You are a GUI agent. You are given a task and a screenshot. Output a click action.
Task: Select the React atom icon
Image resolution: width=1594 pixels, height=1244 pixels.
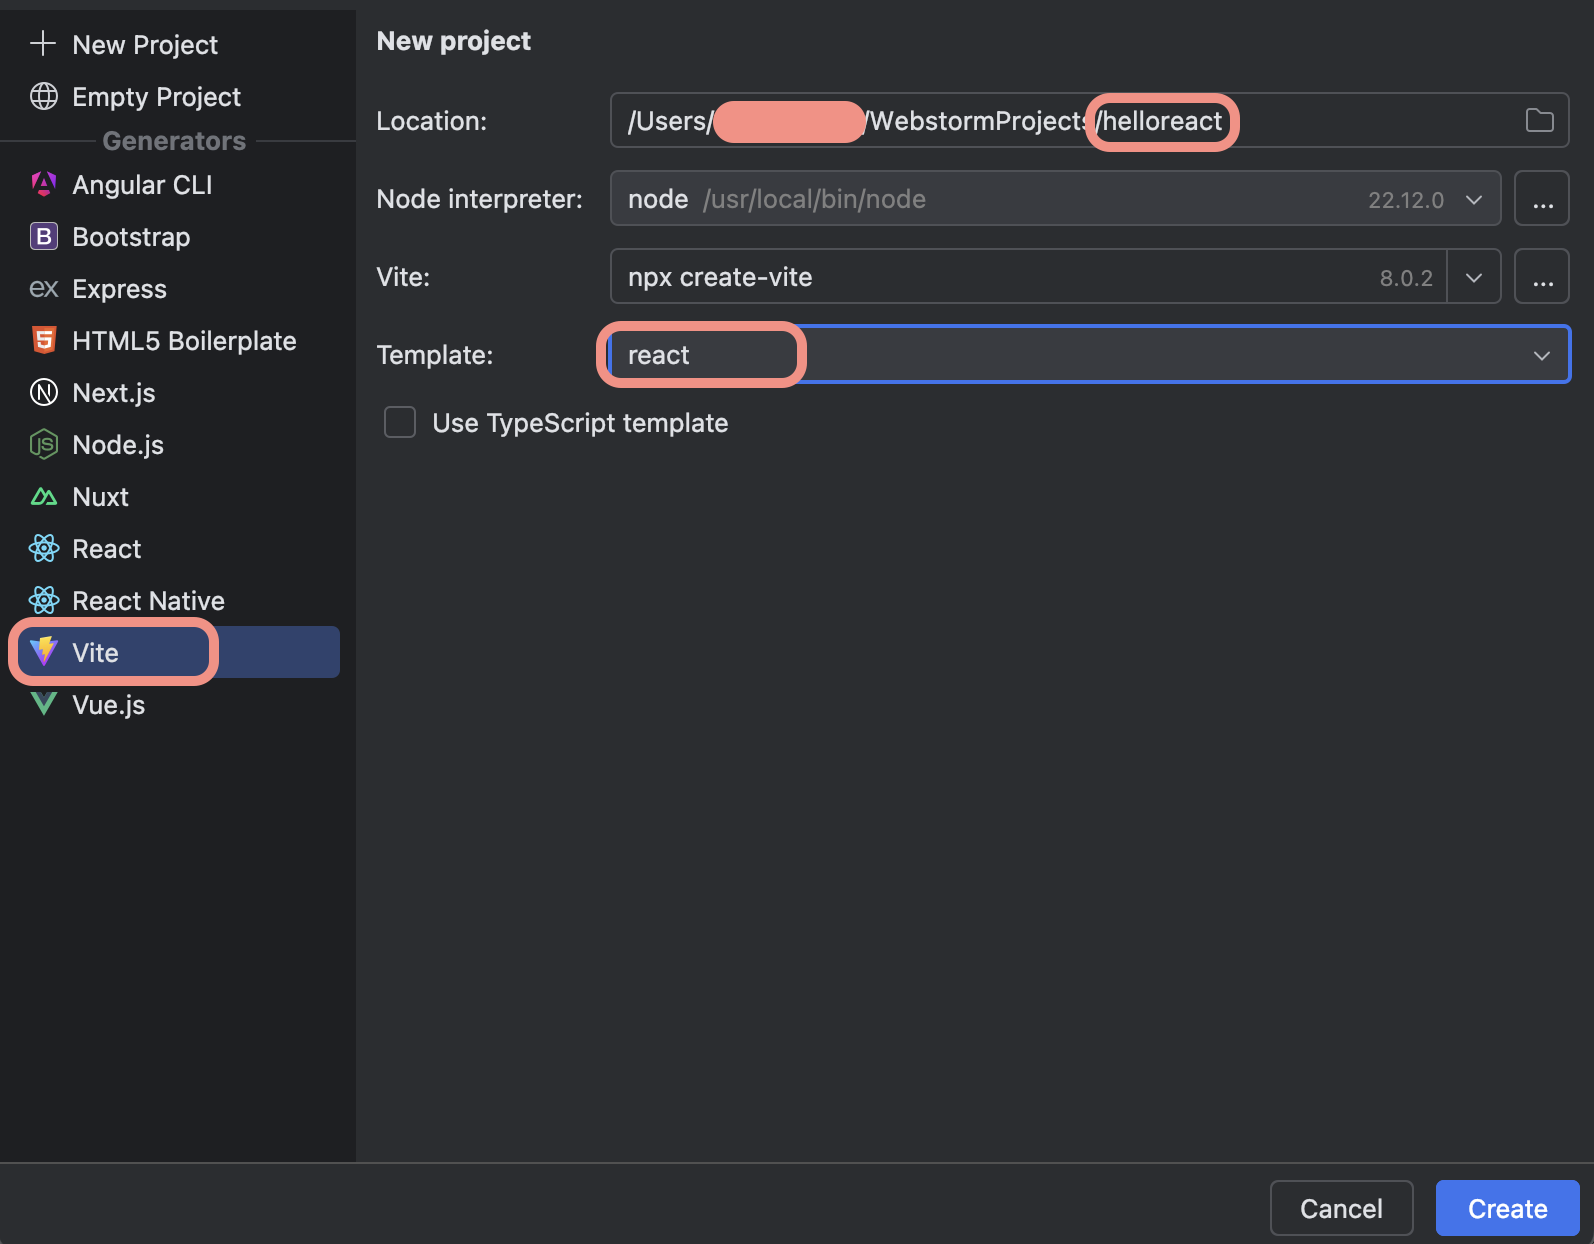click(x=43, y=548)
